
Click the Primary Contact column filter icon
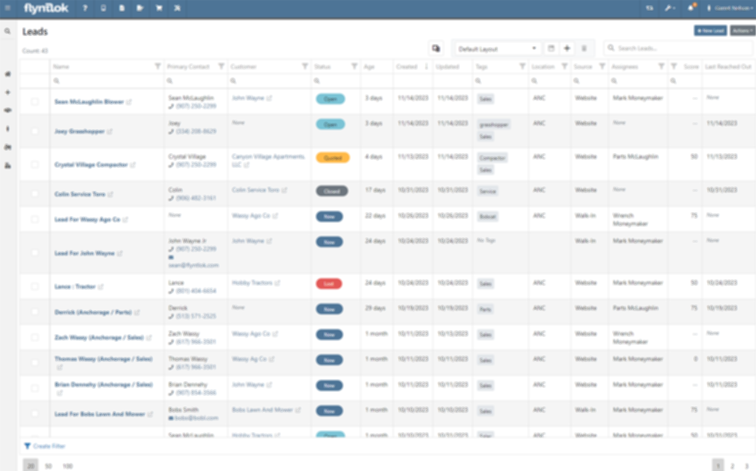click(x=221, y=67)
